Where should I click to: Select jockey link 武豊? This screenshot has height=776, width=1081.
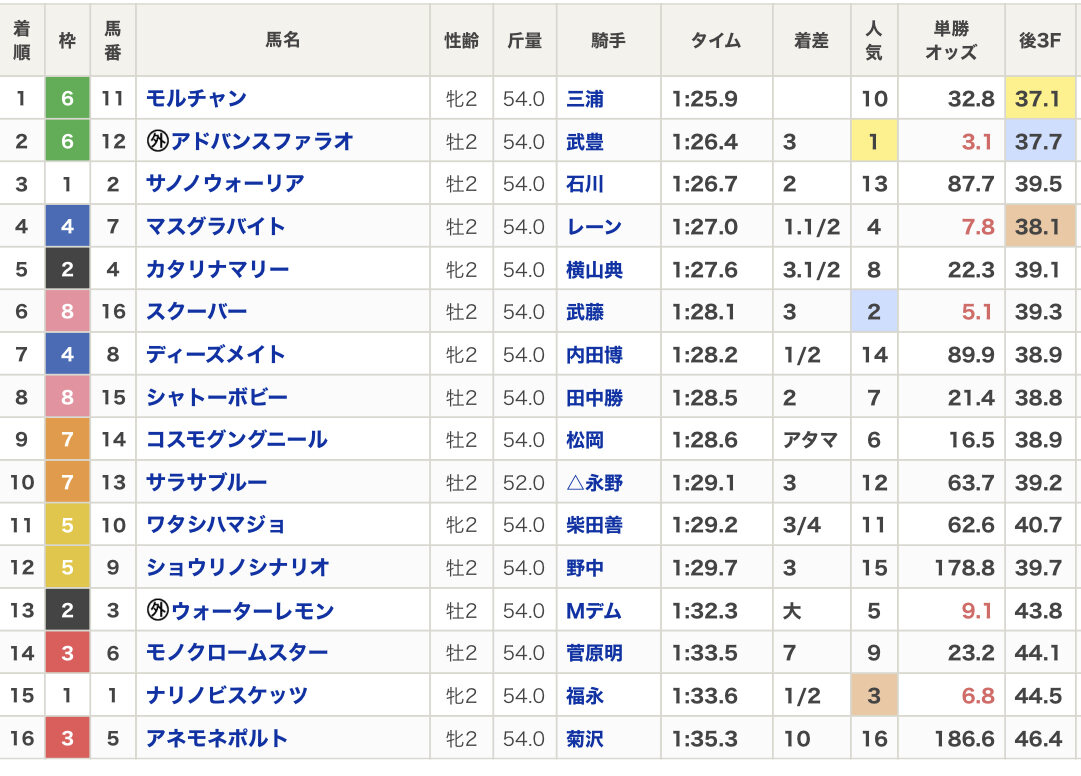585,142
